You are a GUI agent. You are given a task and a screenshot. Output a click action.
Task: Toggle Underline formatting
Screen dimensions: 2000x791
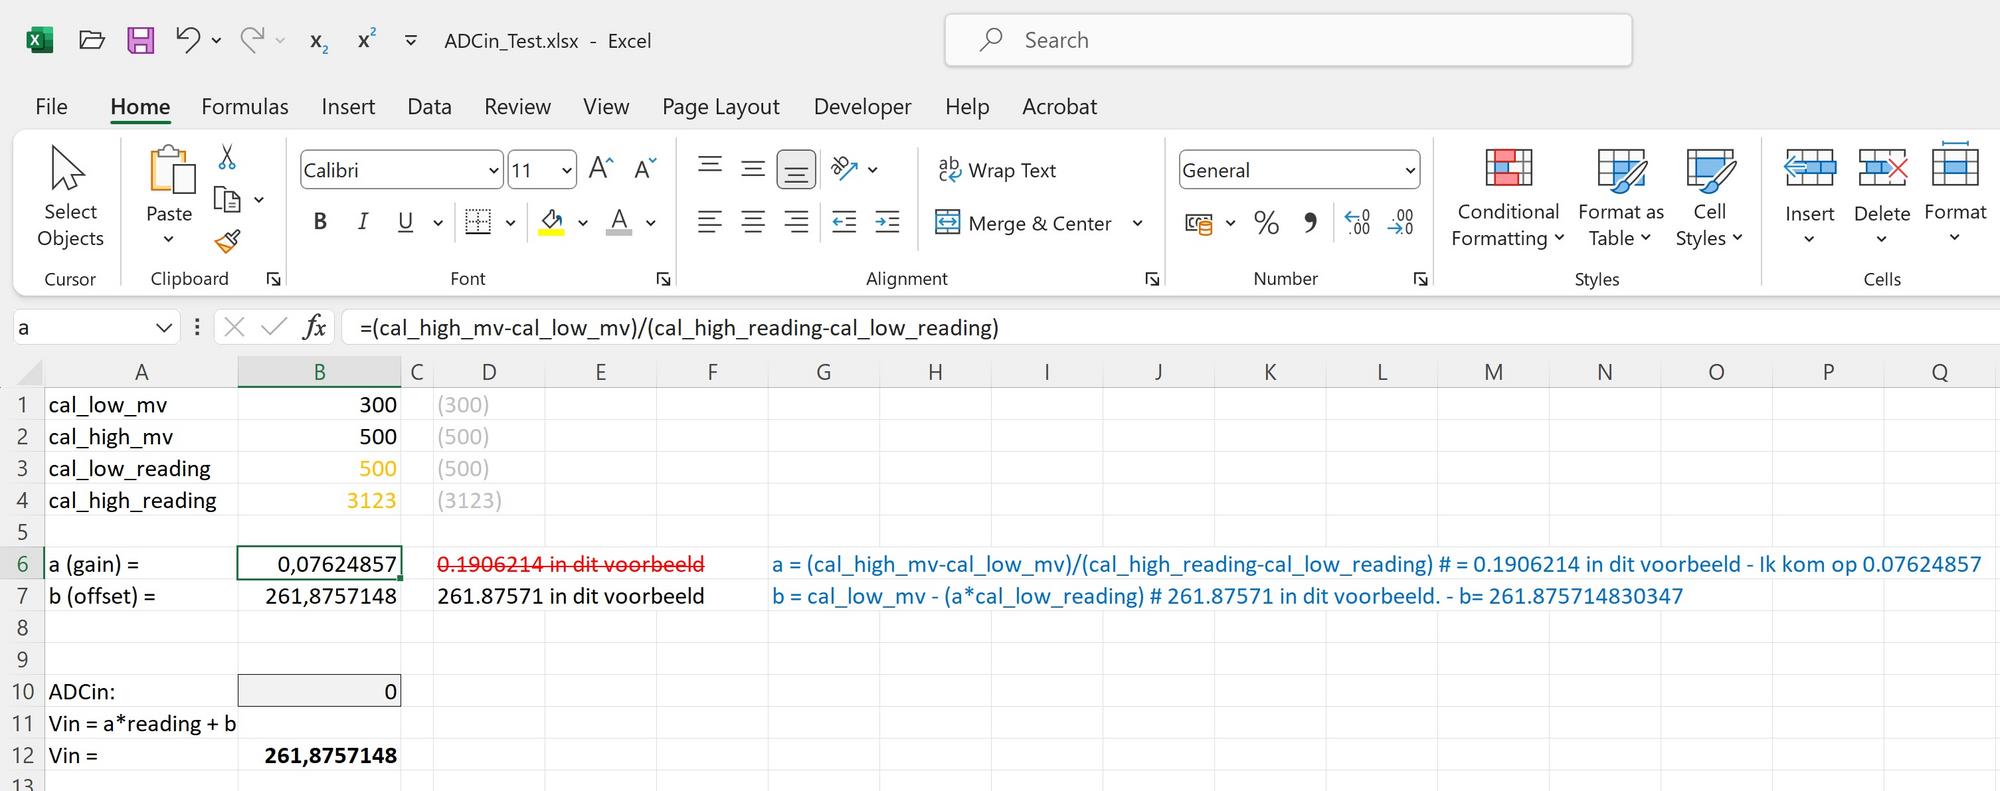405,222
